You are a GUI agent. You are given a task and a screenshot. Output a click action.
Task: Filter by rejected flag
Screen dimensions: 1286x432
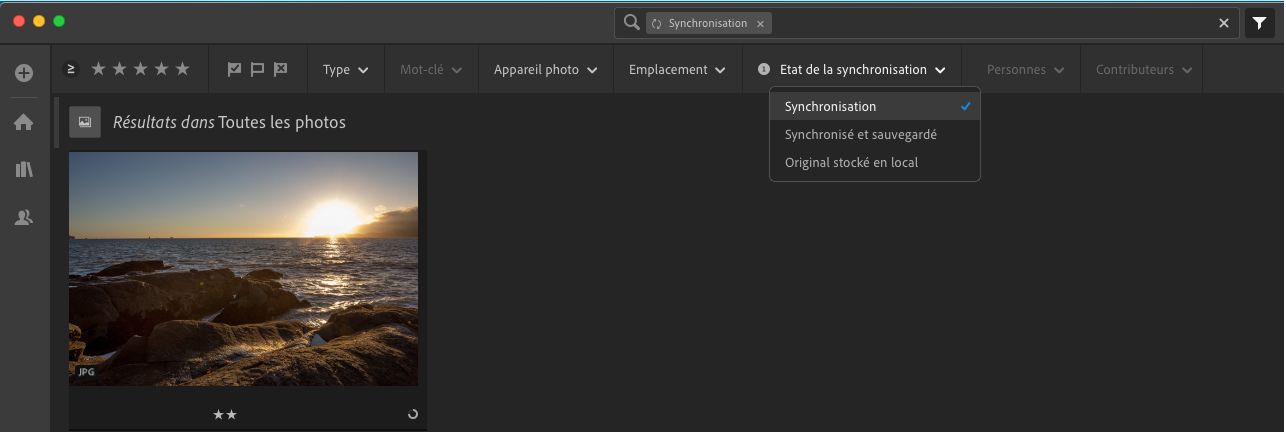pyautogui.click(x=281, y=69)
